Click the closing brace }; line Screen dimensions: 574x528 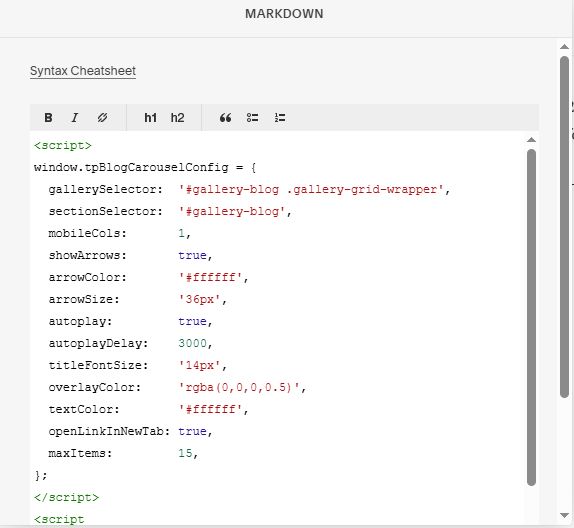point(41,475)
